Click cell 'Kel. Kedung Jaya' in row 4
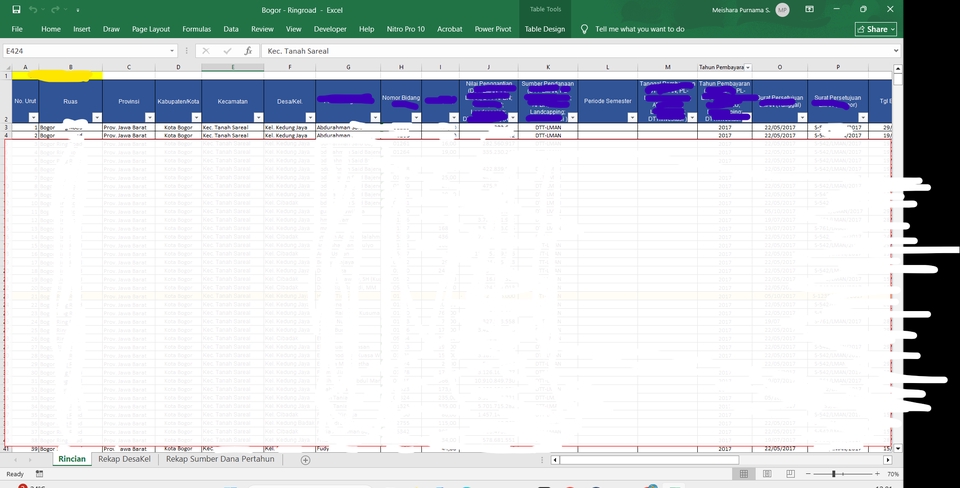Image resolution: width=960 pixels, height=488 pixels. coord(290,135)
